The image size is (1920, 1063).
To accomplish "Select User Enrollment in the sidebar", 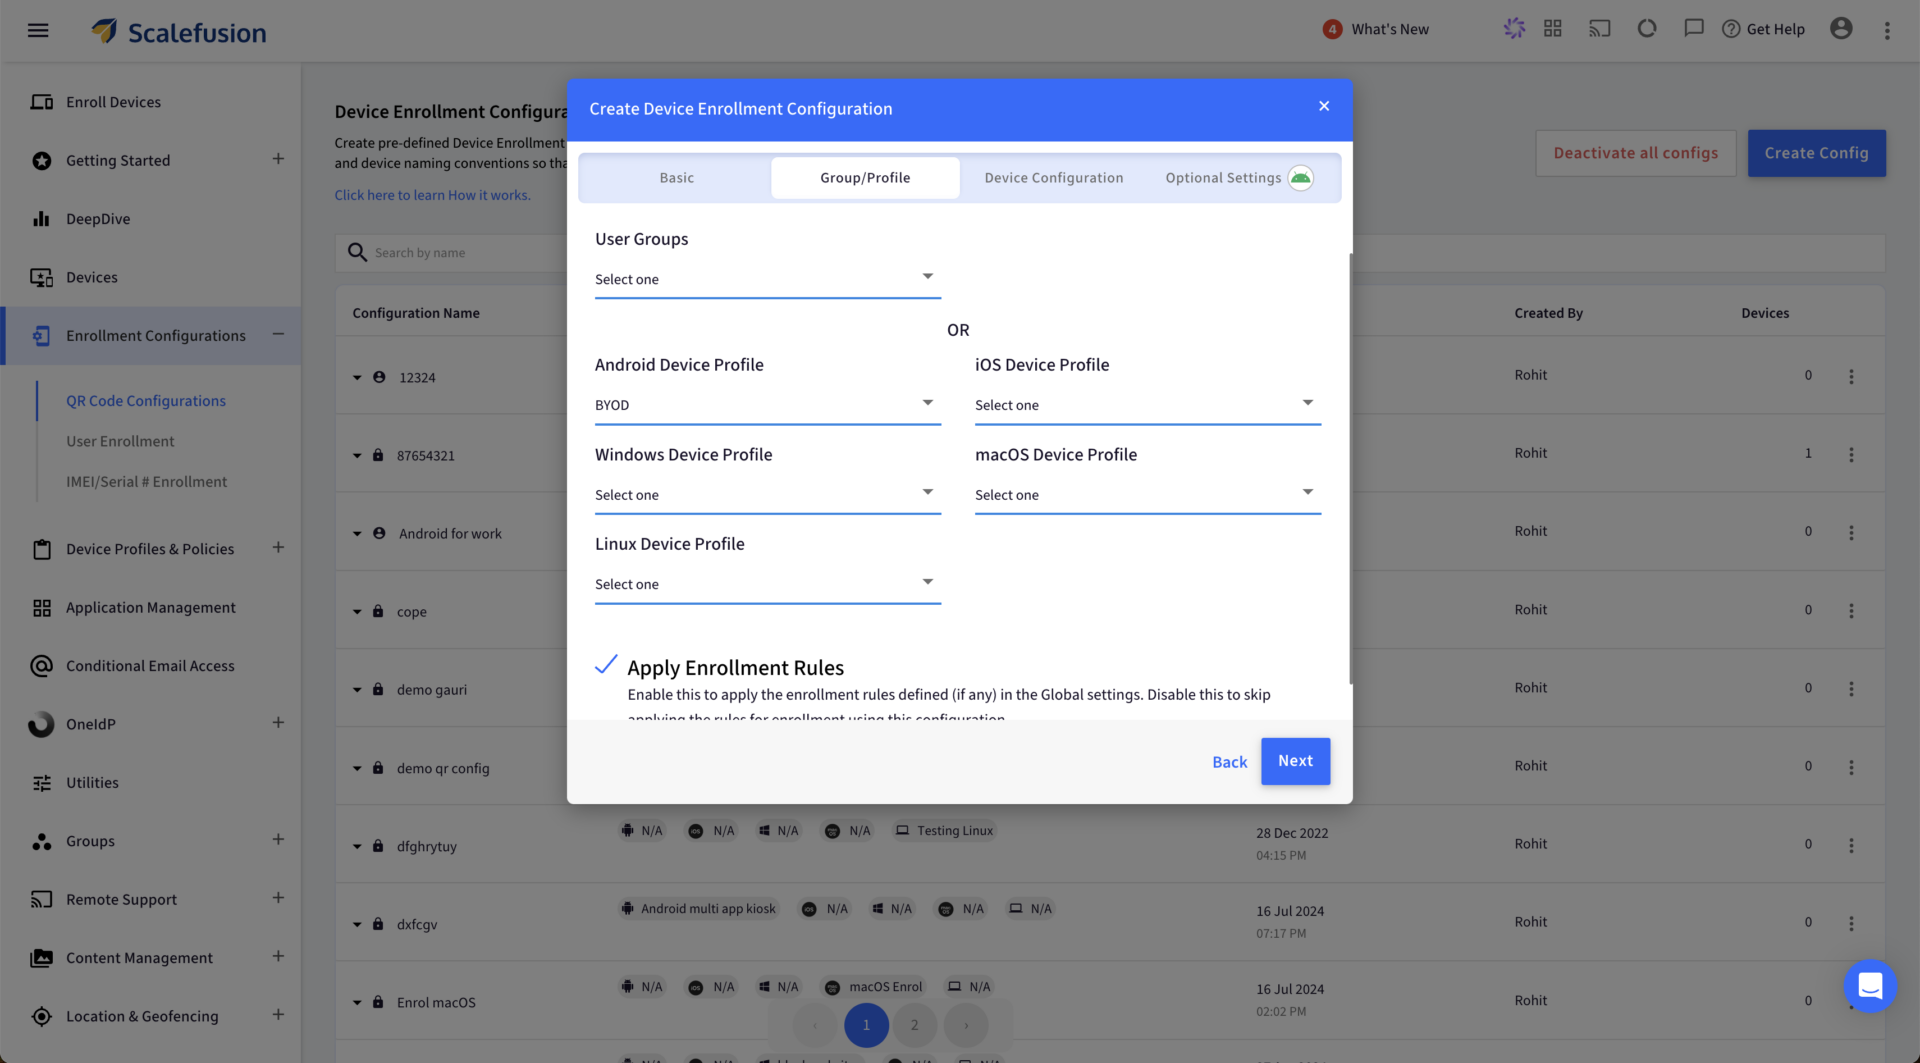I will (x=120, y=441).
